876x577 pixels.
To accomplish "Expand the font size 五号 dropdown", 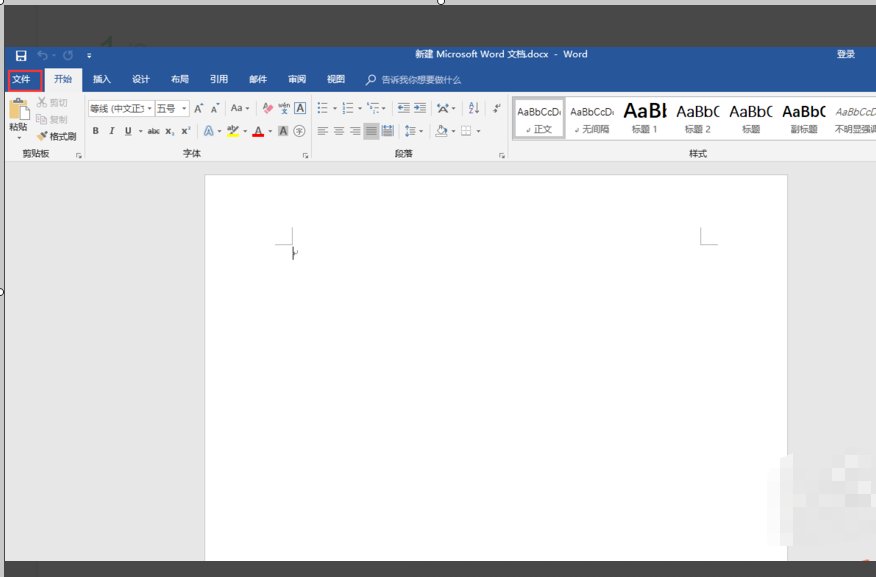I will click(x=184, y=108).
